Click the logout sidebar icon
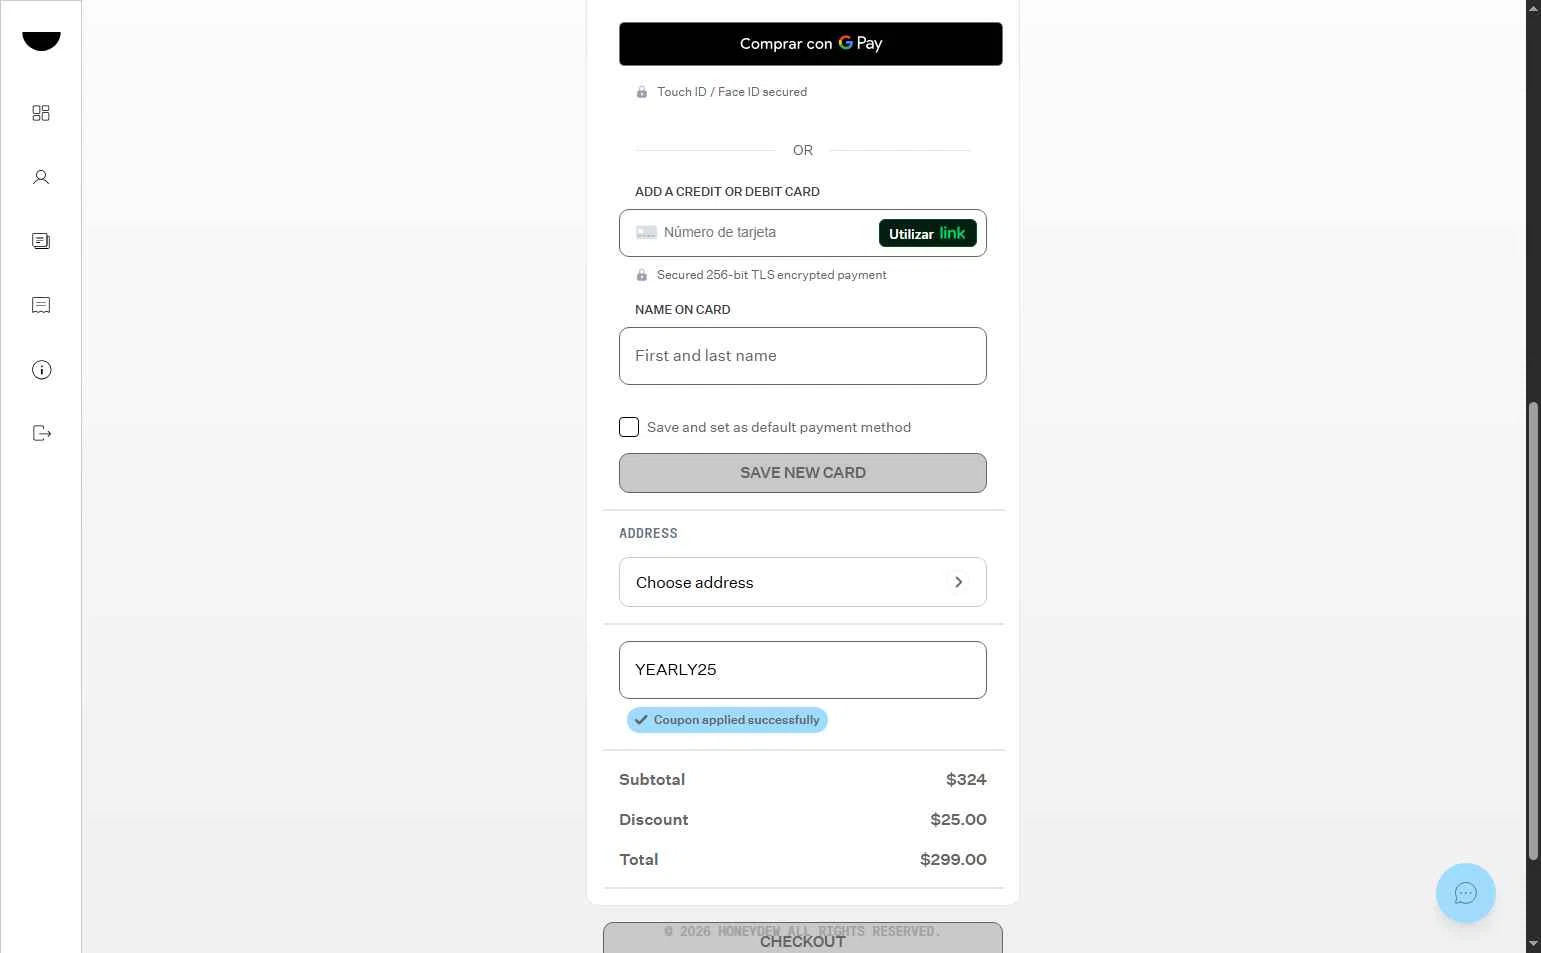 click(41, 433)
